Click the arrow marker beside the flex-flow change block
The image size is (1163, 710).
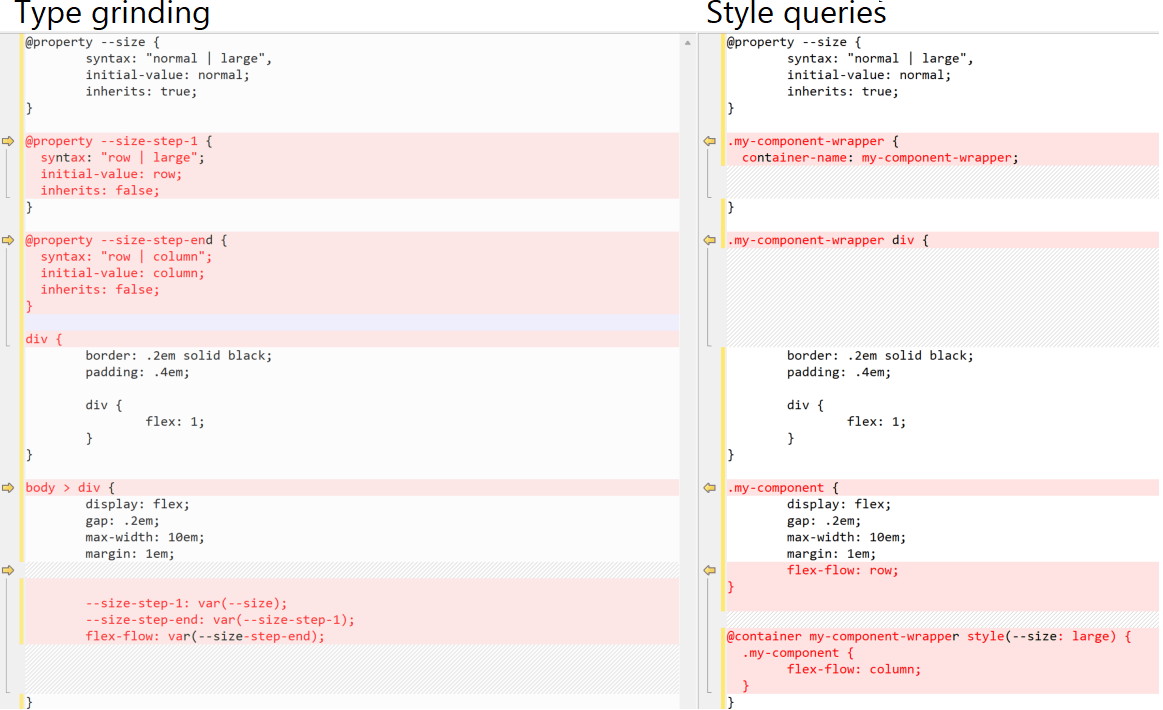(x=8, y=570)
